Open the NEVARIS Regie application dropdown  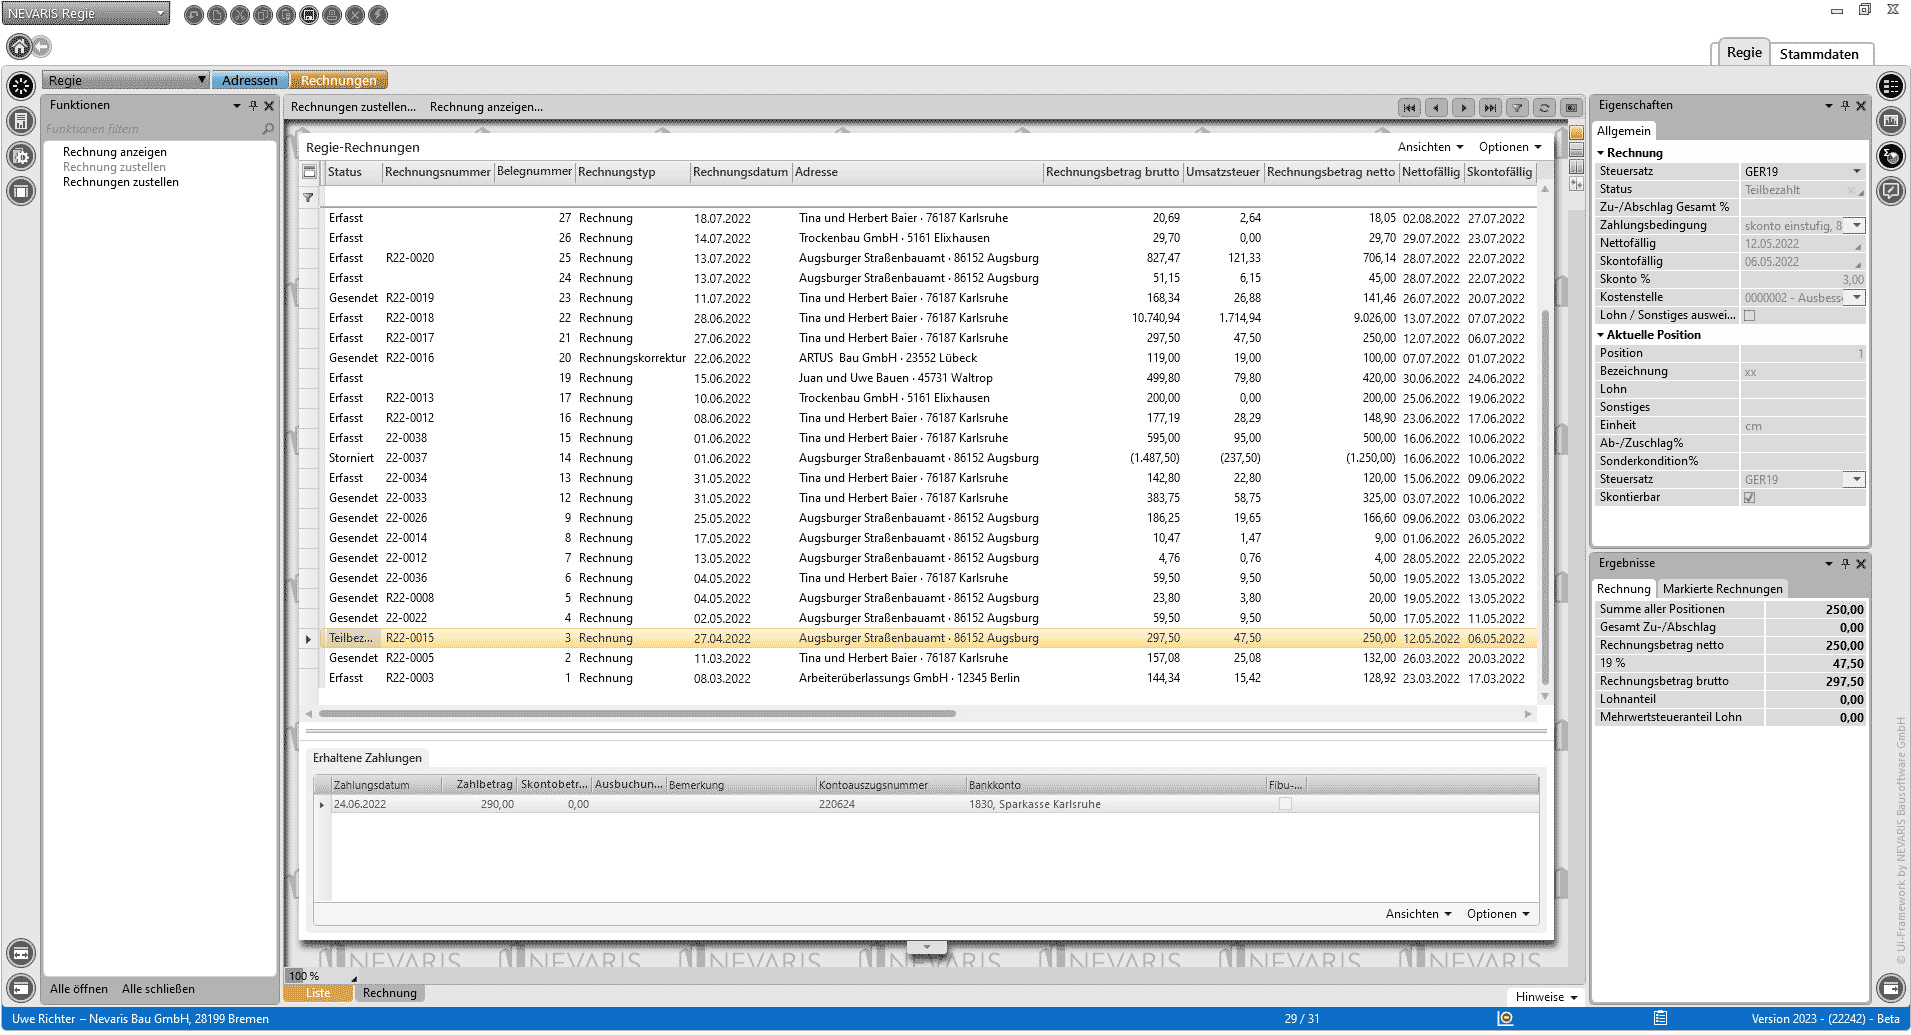tap(86, 14)
